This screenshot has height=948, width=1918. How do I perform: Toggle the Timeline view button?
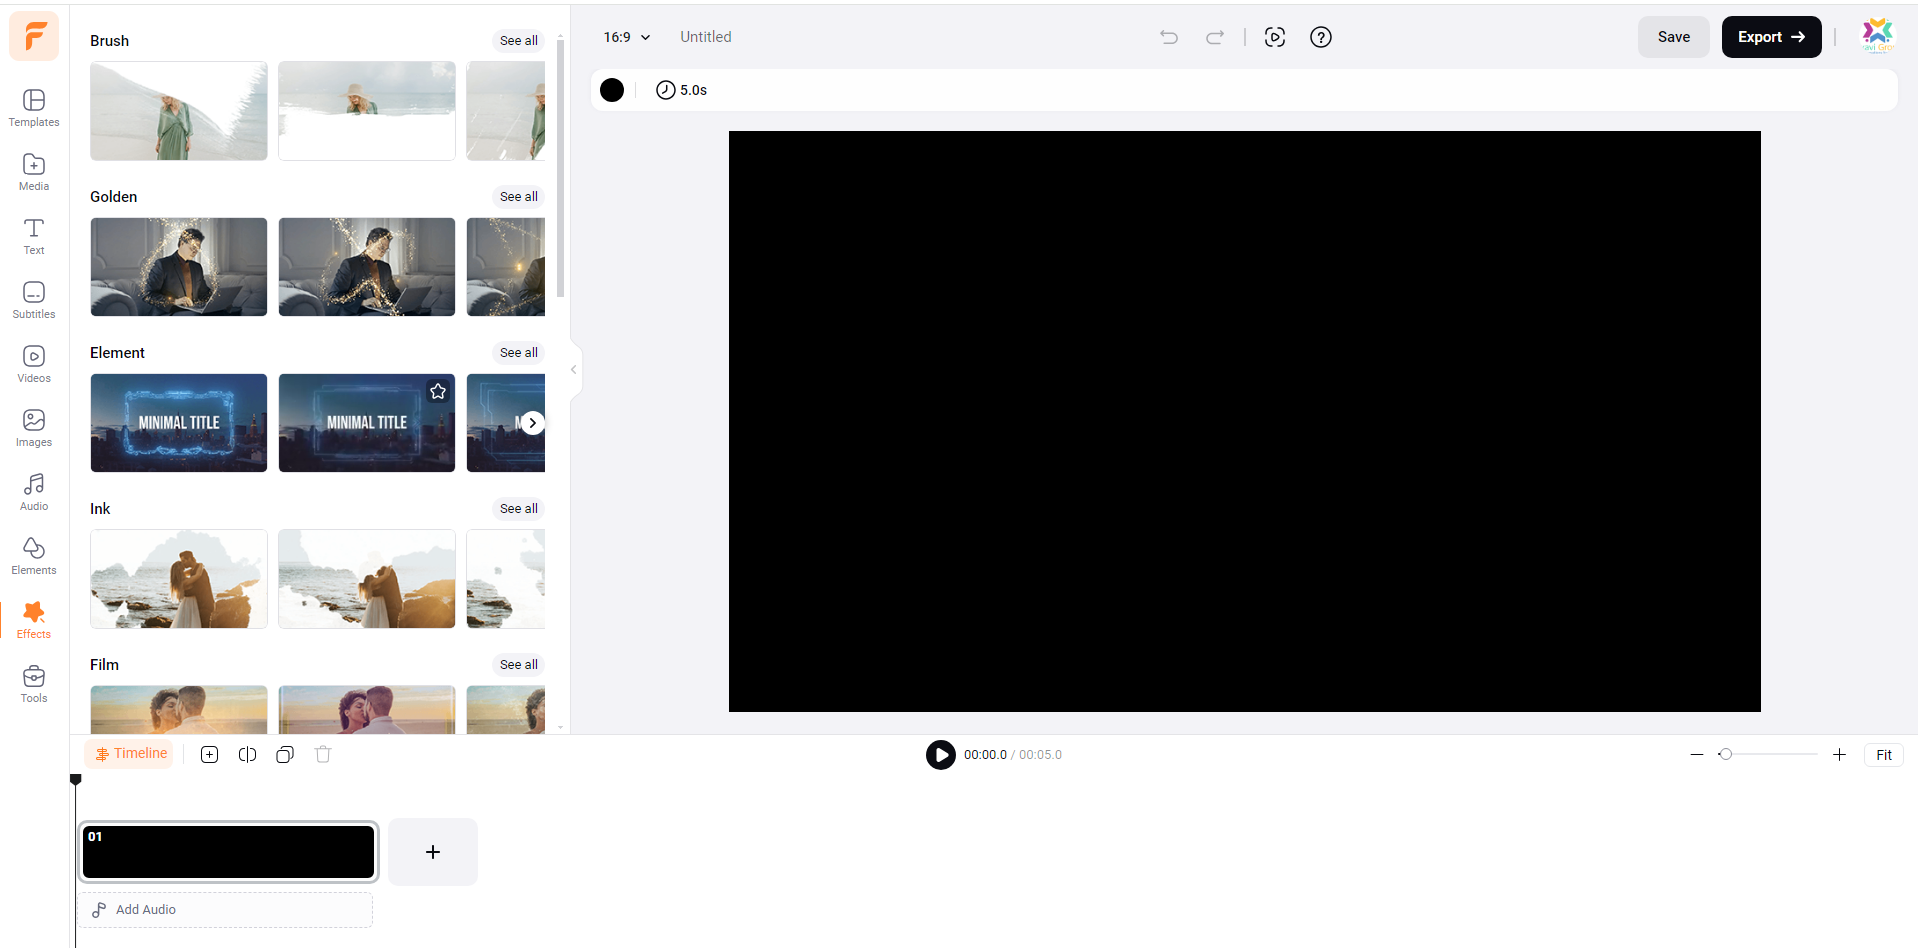click(130, 754)
